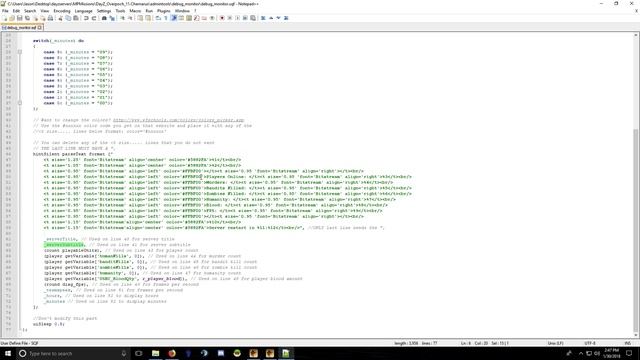Image resolution: width=640 pixels, height=360 pixels.
Task: Click the highlighted _serverSubtitle variable
Action: pyautogui.click(x=64, y=244)
